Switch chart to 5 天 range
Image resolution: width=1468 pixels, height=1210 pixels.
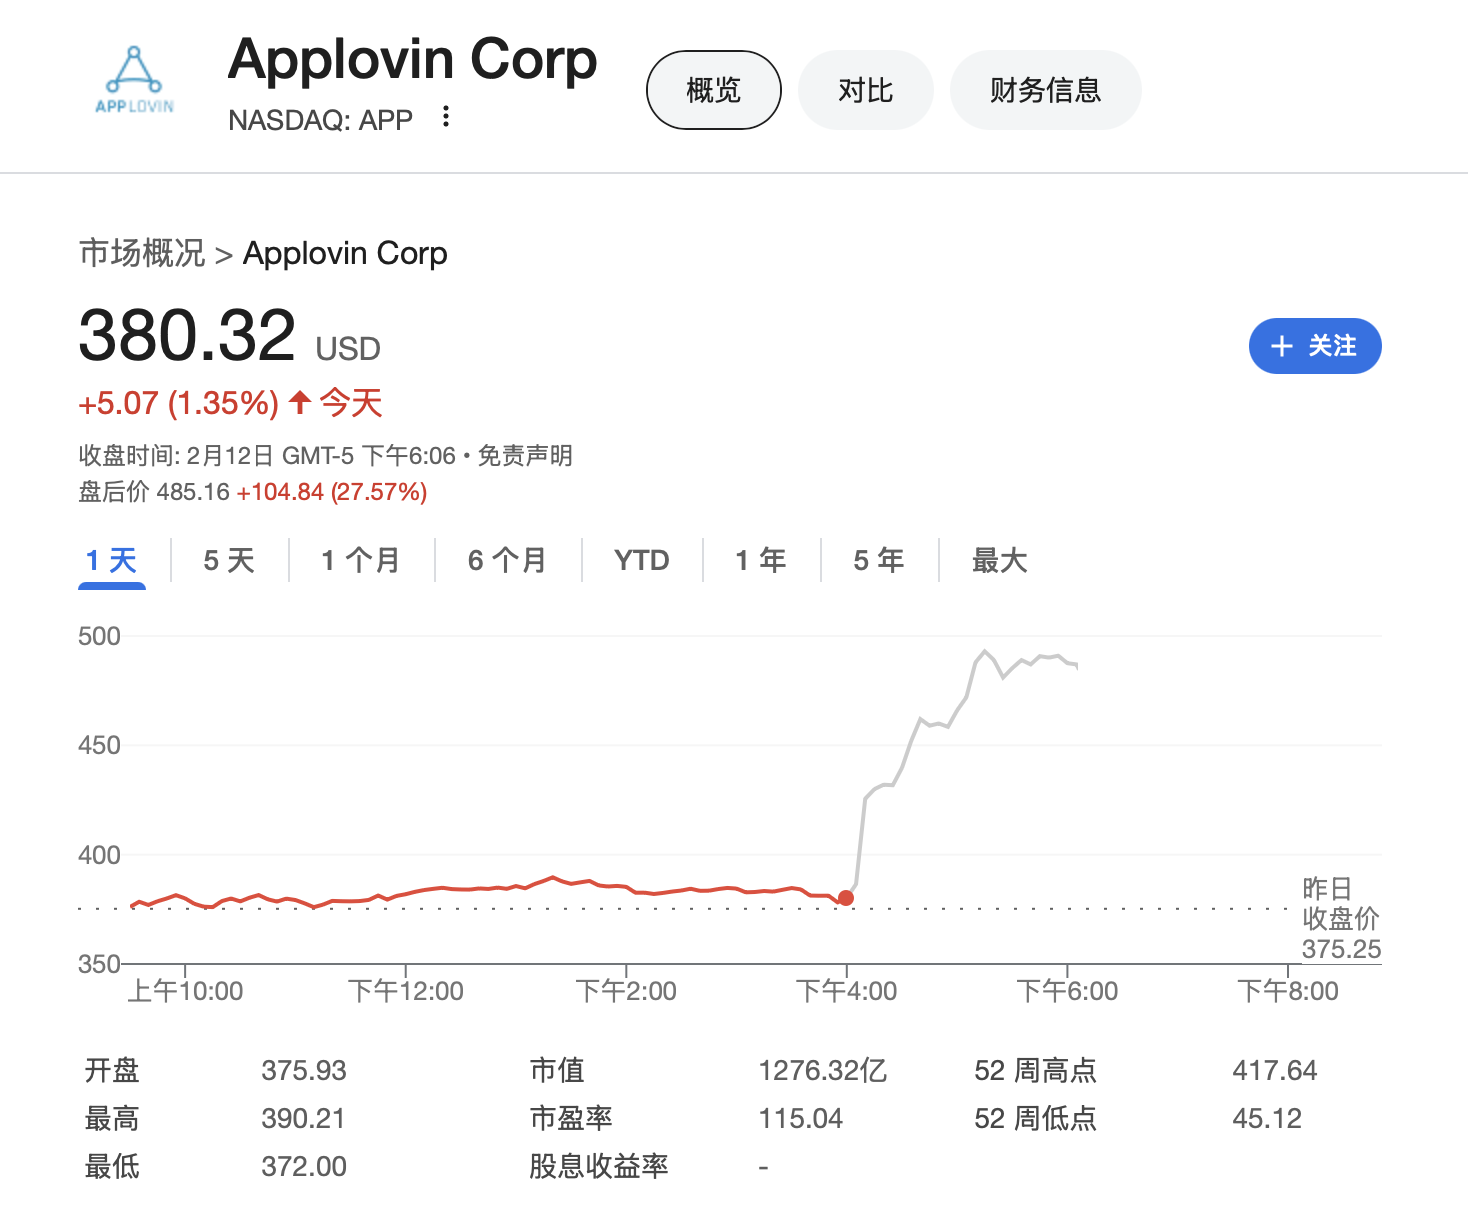pyautogui.click(x=229, y=560)
